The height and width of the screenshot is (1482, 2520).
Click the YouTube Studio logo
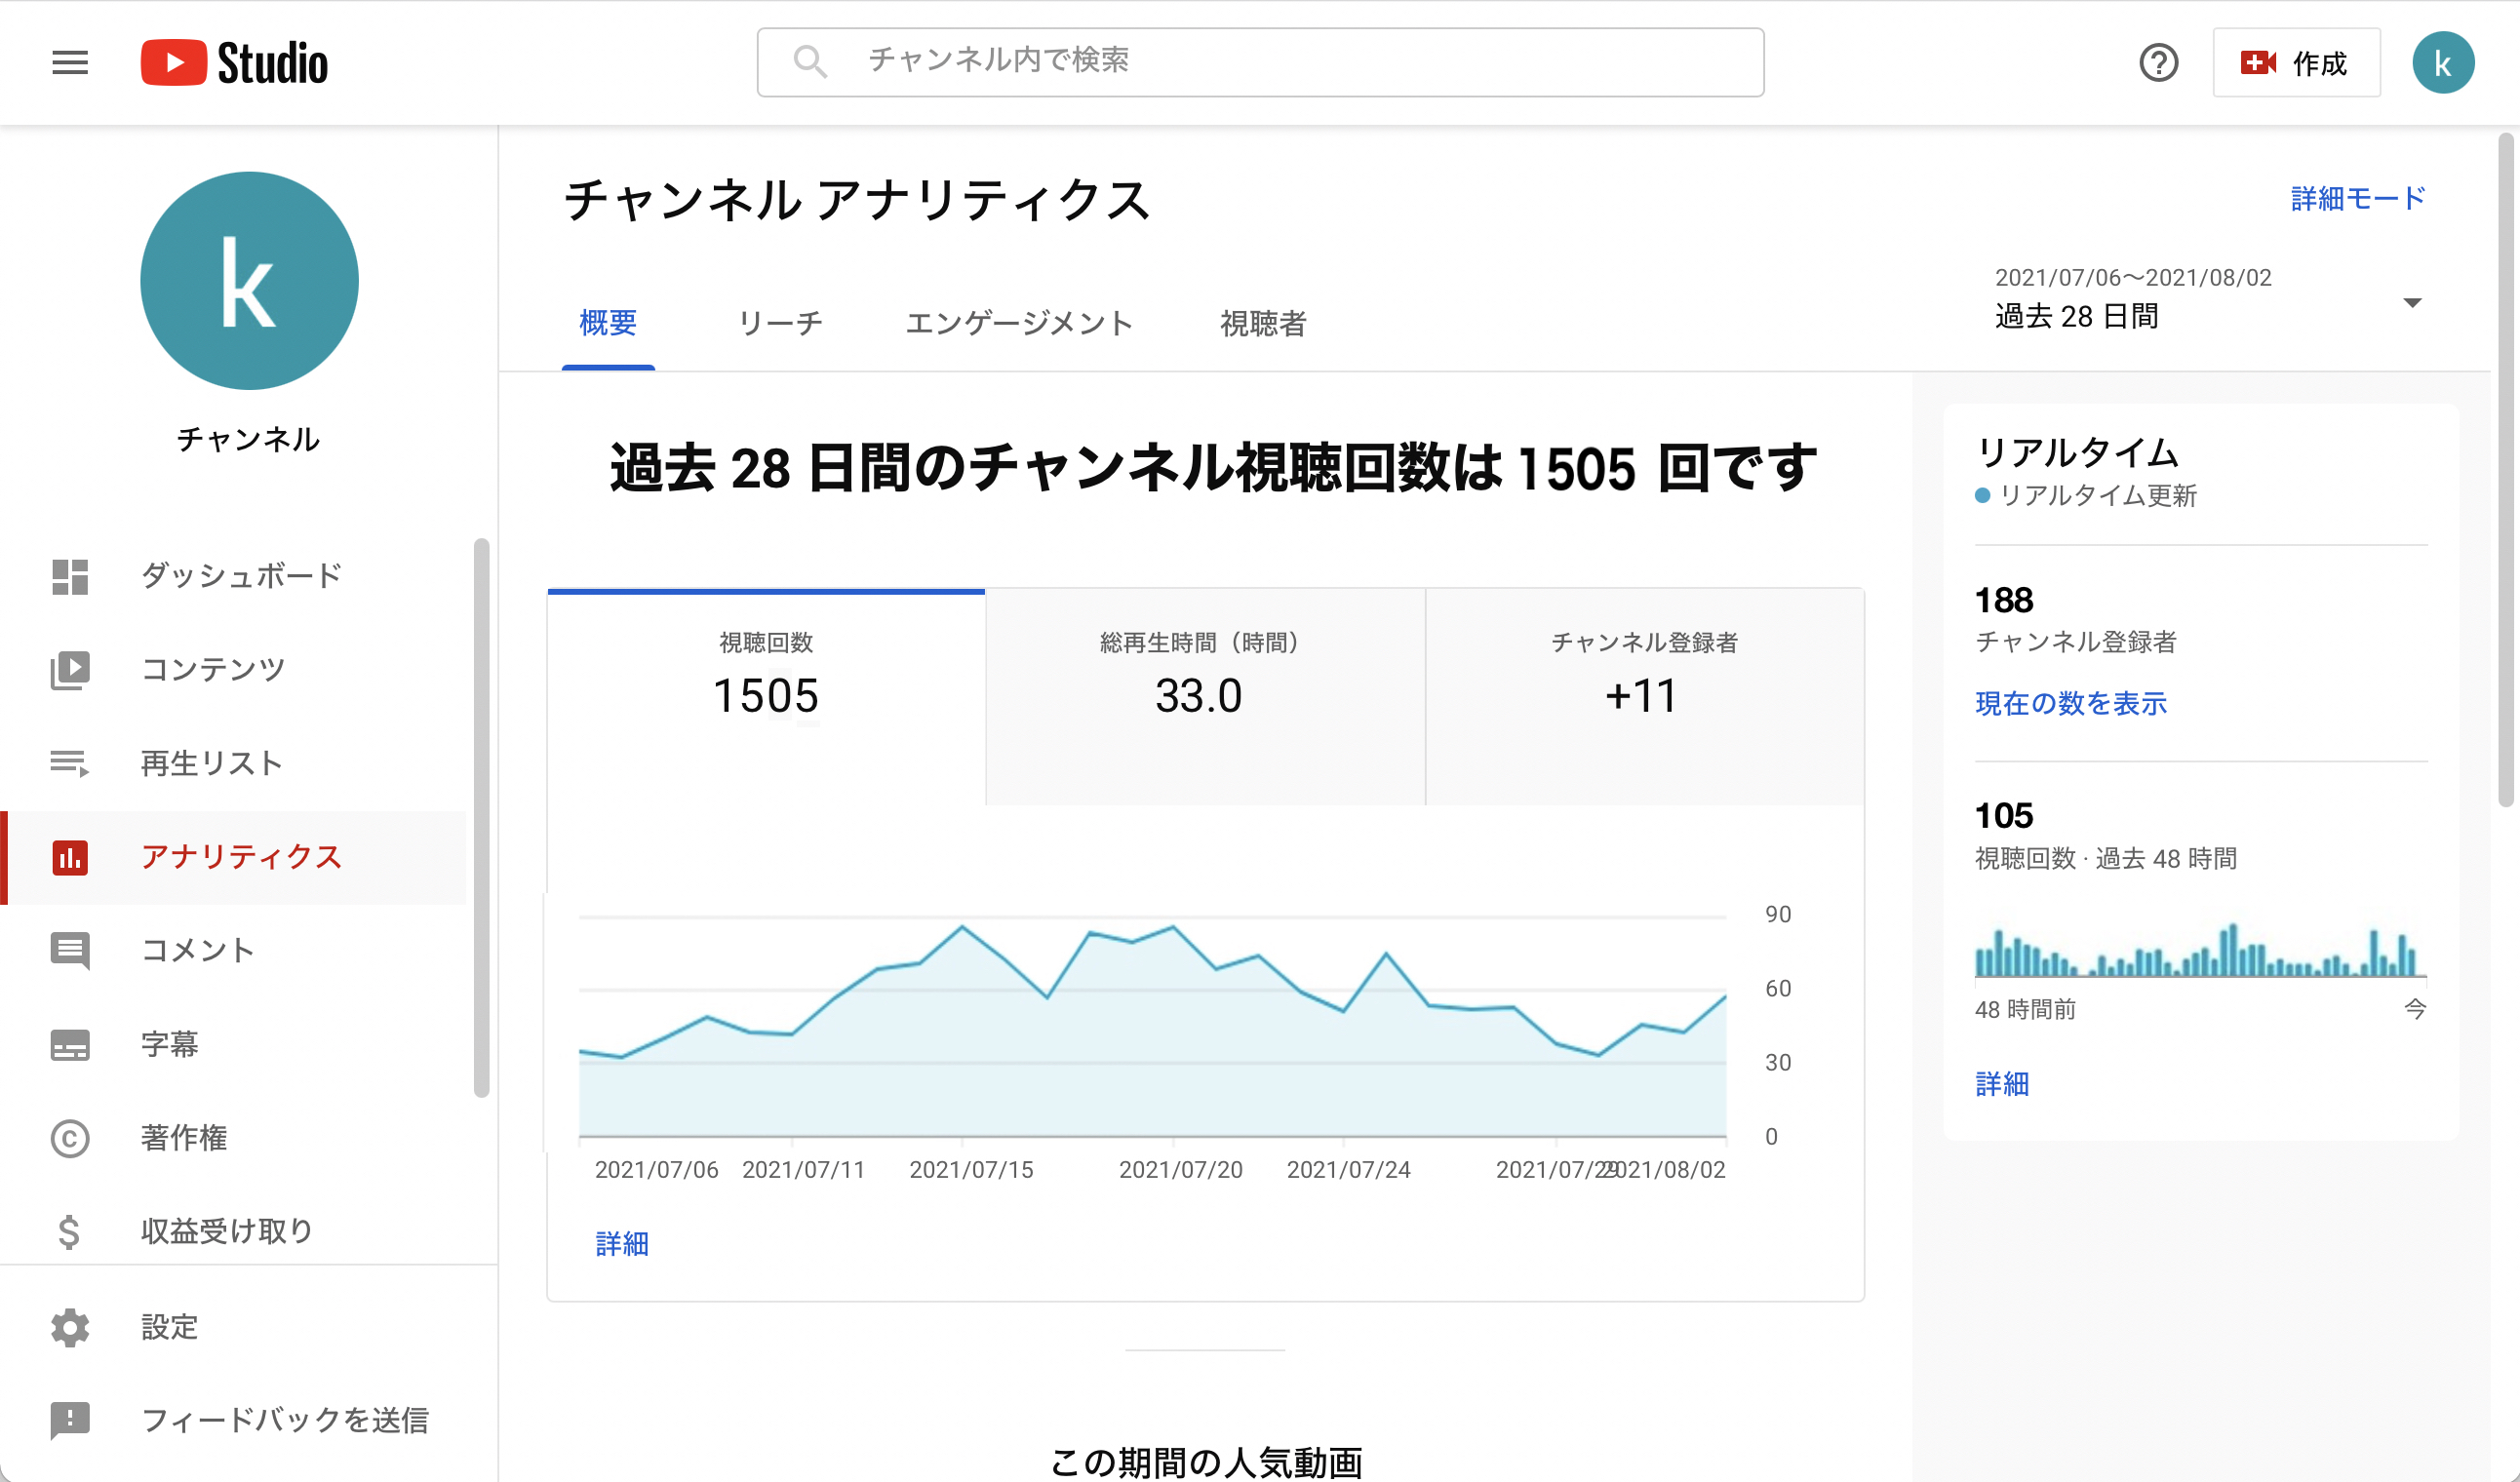point(234,62)
